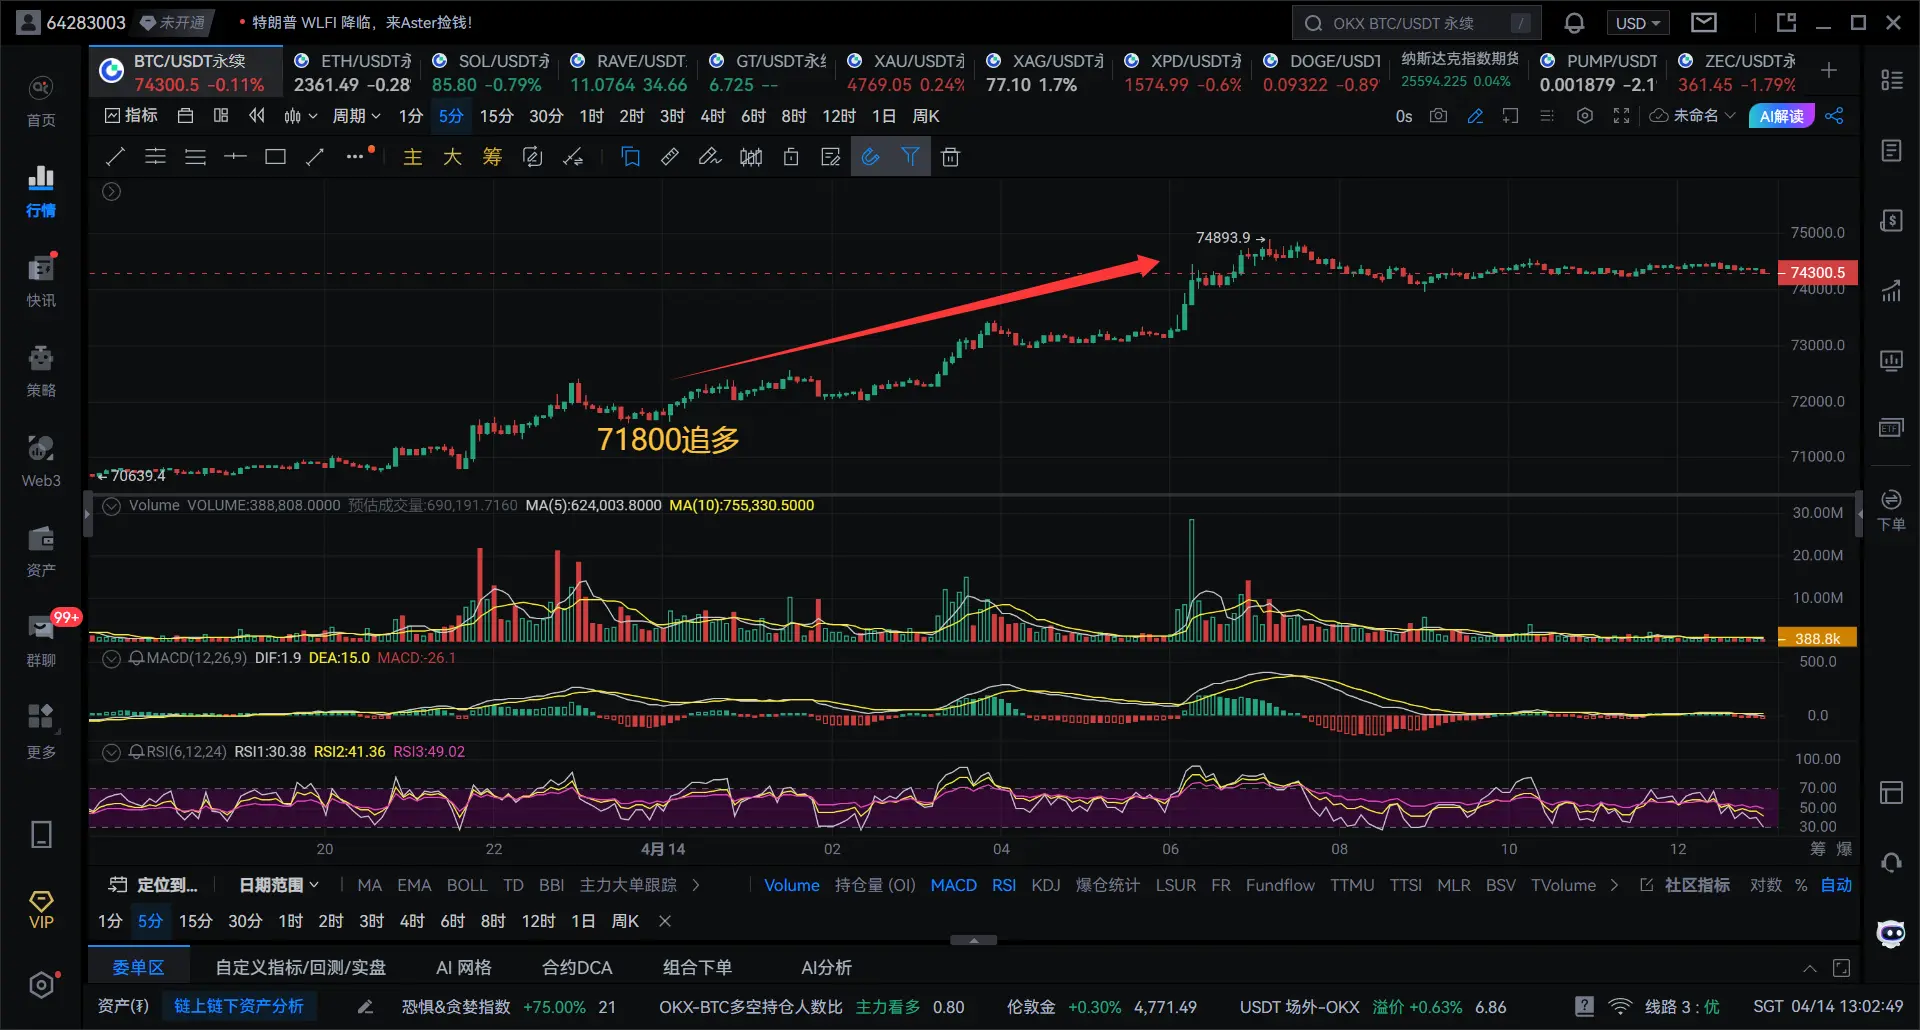Open the 周期 period dropdown

point(356,116)
